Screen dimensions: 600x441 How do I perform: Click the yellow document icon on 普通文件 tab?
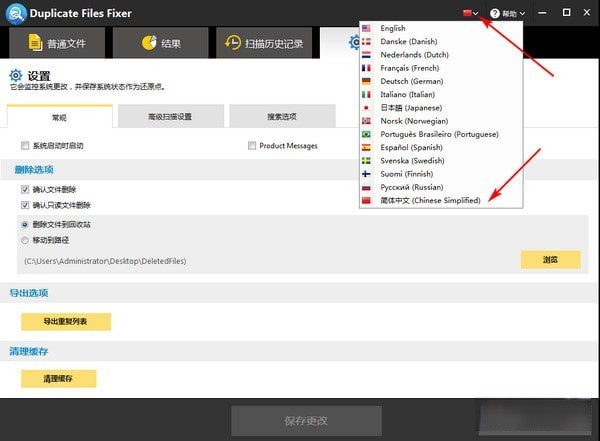[x=35, y=42]
